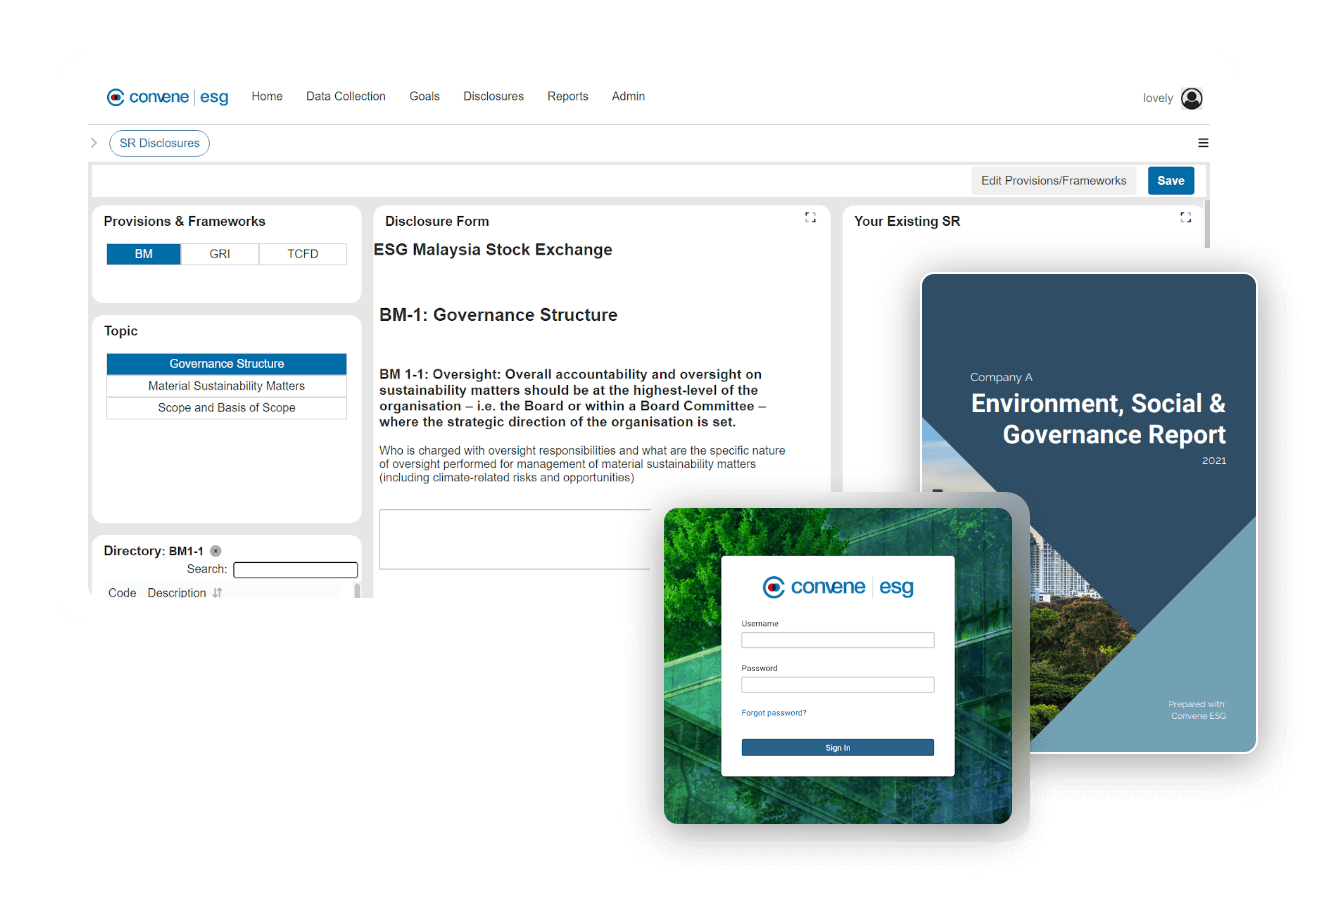The width and height of the screenshot is (1344, 908).
Task: Click Forgot password link
Action: tap(774, 713)
